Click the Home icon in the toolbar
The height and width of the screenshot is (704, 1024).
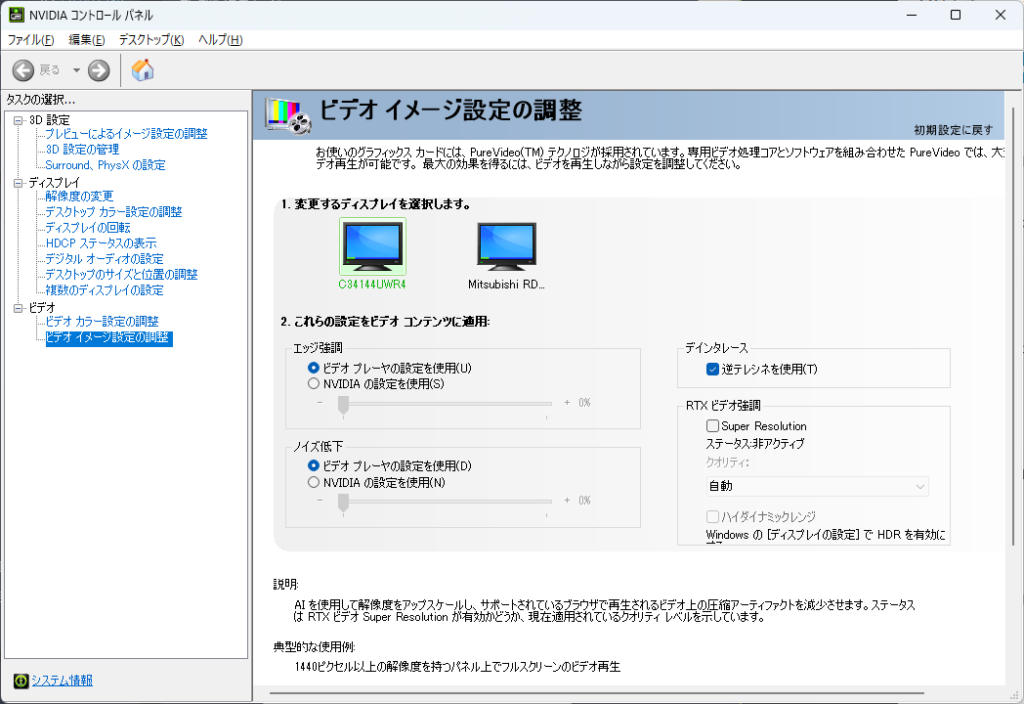tap(142, 70)
